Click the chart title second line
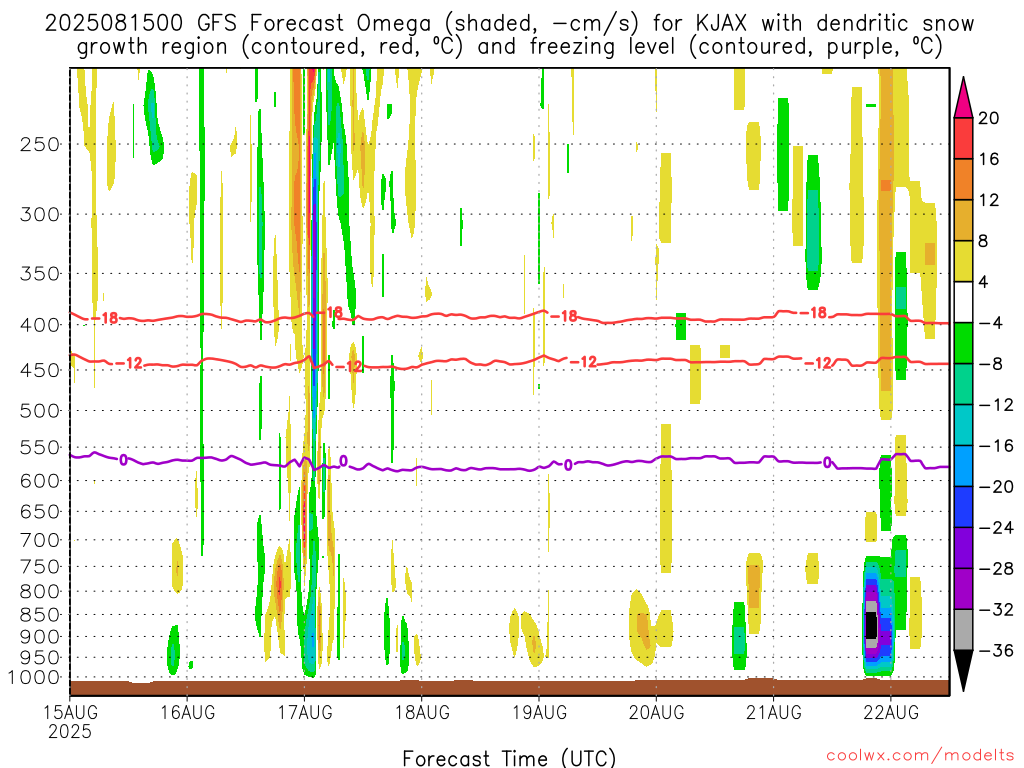This screenshot has height=768, width=1024. [x=509, y=47]
